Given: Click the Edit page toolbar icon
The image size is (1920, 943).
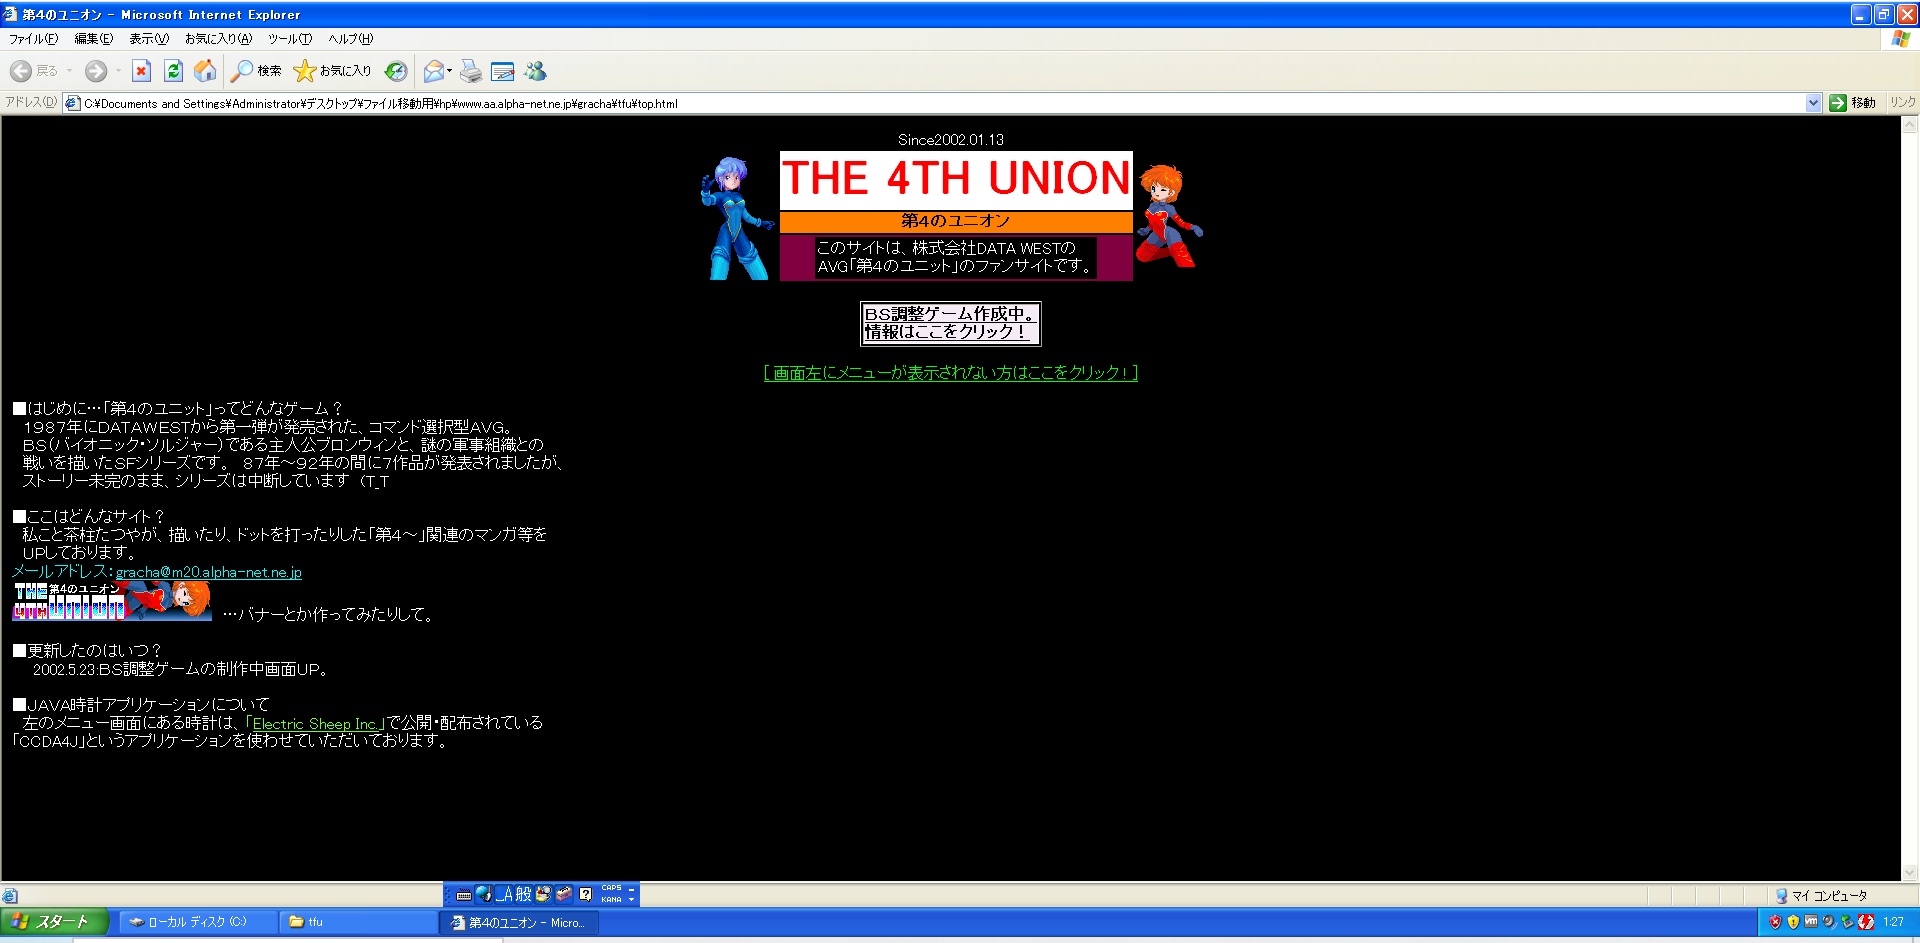Looking at the screenshot, I should coord(503,71).
